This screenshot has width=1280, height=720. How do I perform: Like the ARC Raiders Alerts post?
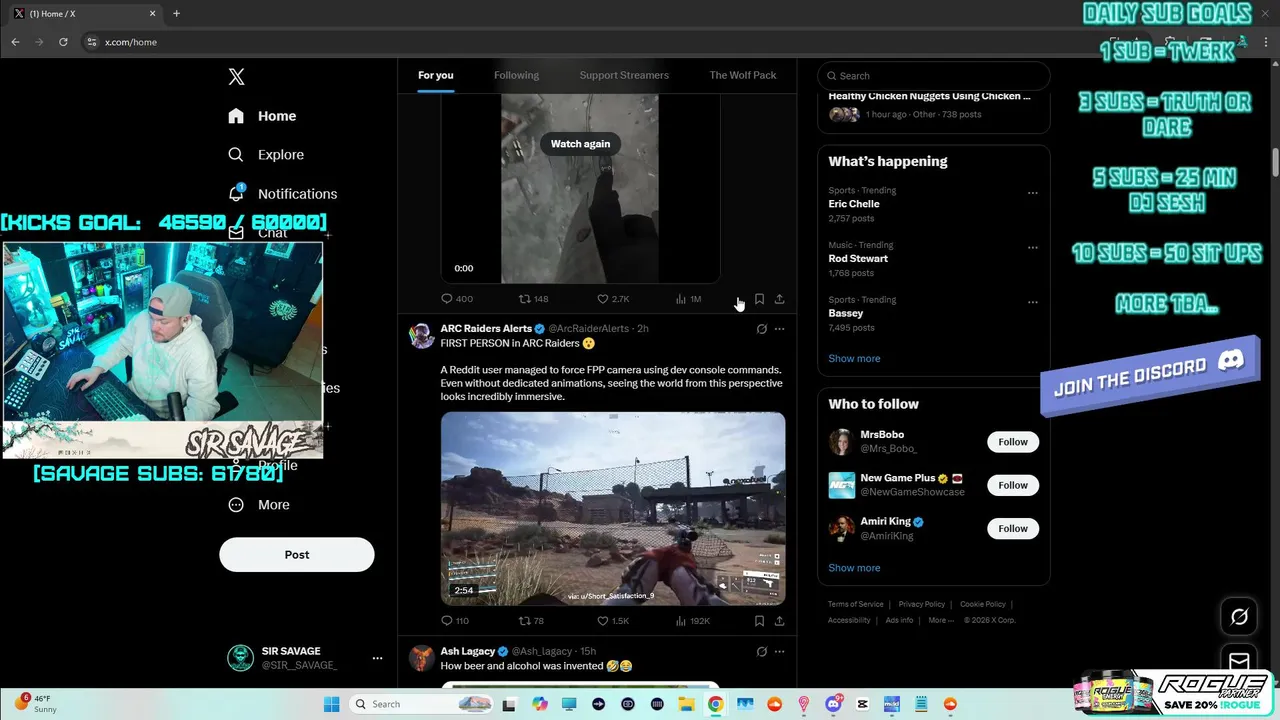click(x=613, y=621)
